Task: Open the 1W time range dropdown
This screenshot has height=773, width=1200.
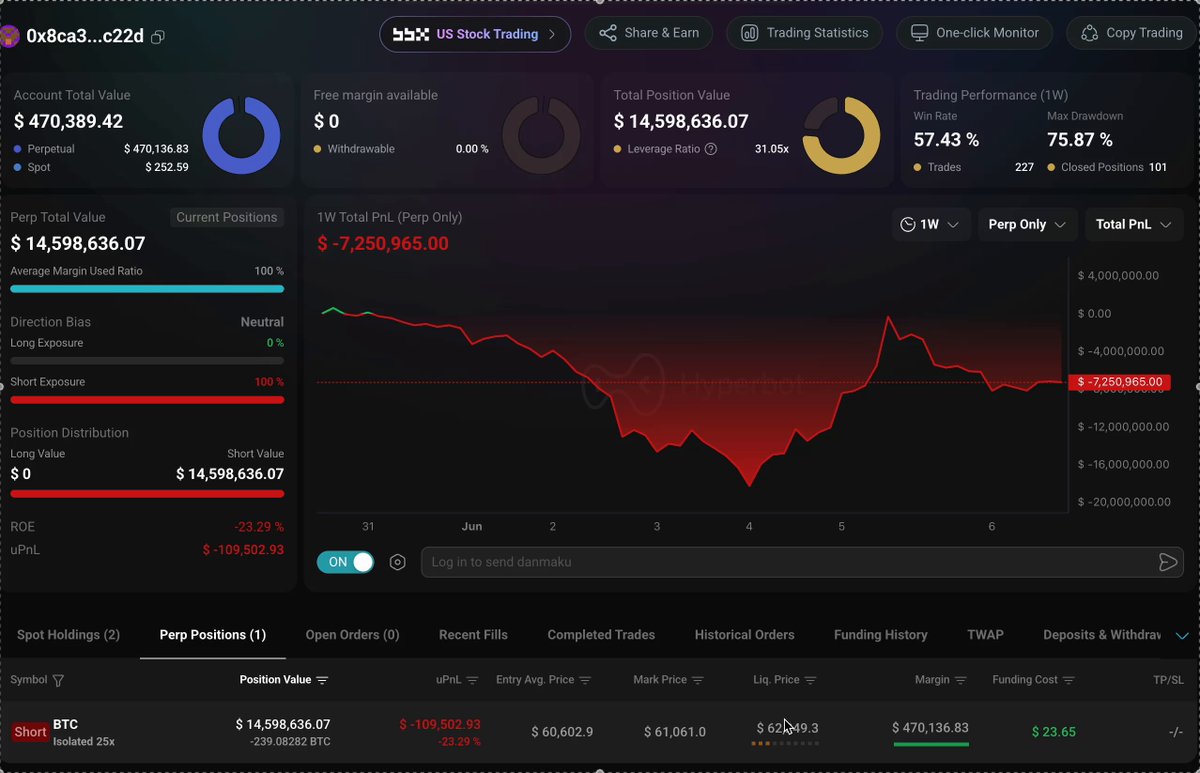Action: pos(930,225)
